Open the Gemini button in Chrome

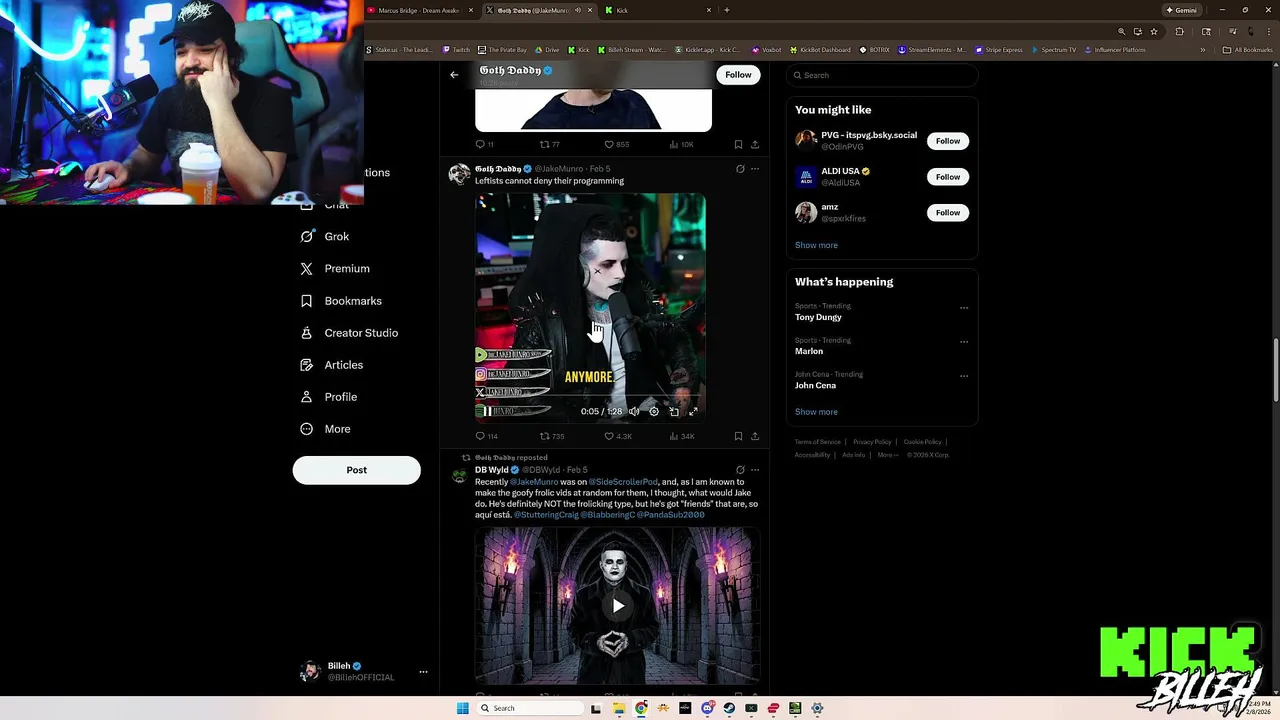tap(1181, 10)
